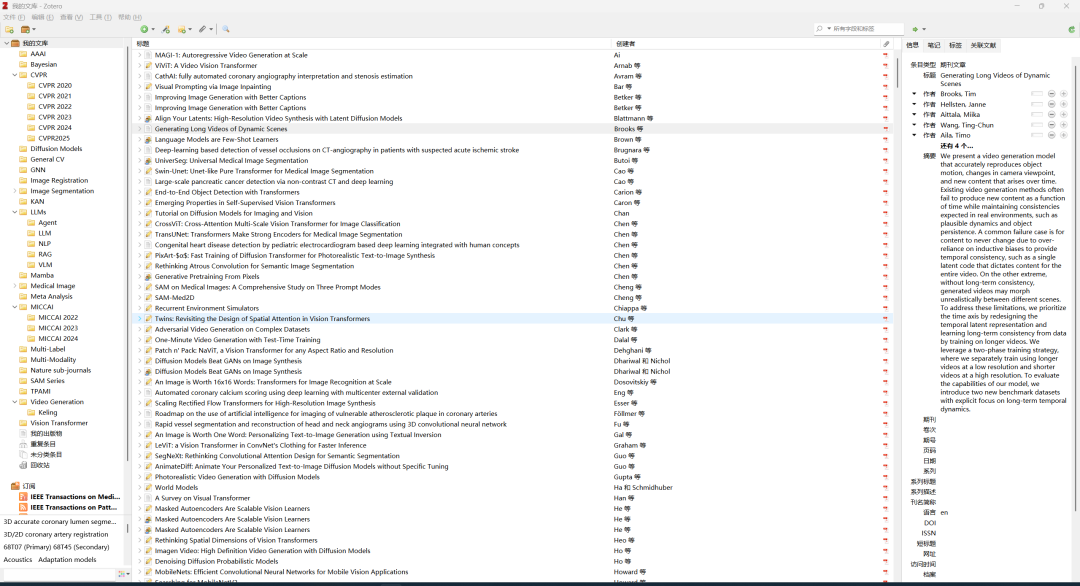Select the CVPR 2024 collection
Screen dimensions: 1080x586
point(54,127)
